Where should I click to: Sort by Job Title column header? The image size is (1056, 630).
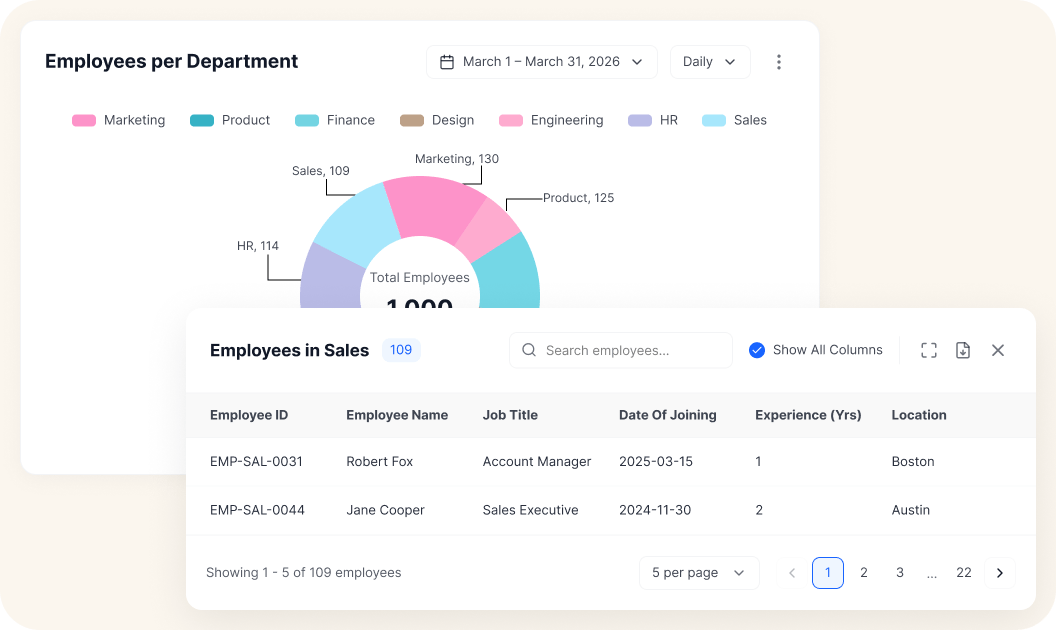(x=510, y=415)
